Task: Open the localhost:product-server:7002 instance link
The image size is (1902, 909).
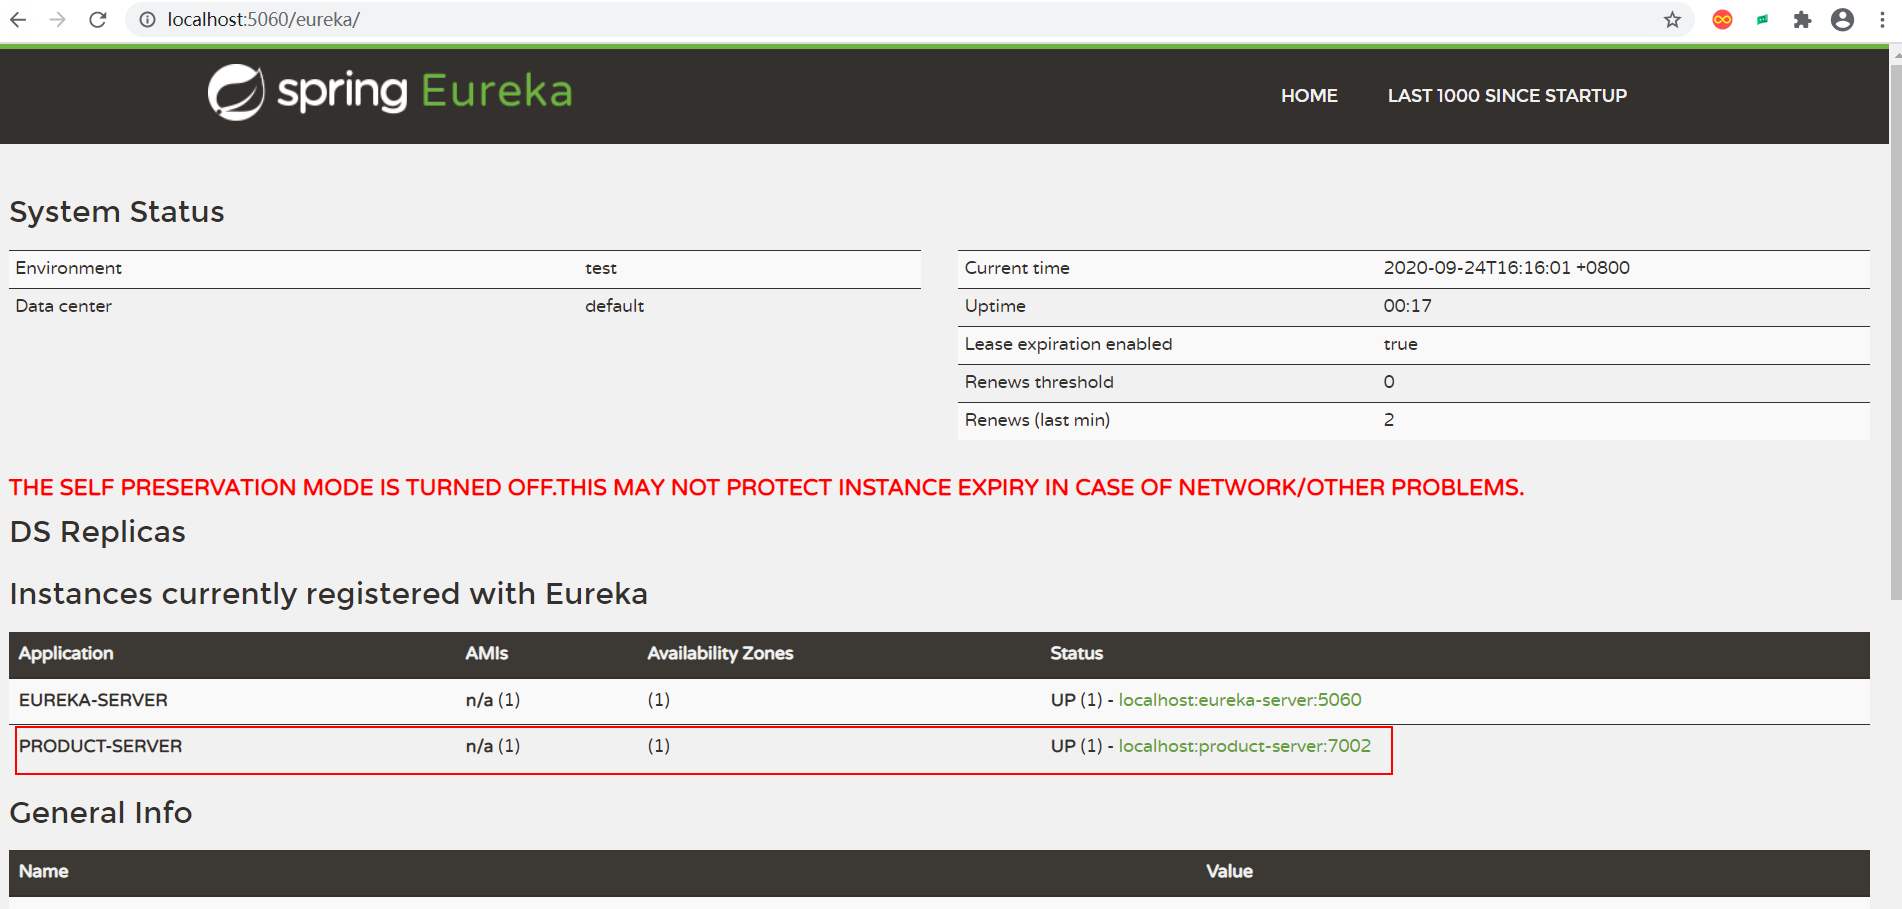Action: click(1244, 746)
